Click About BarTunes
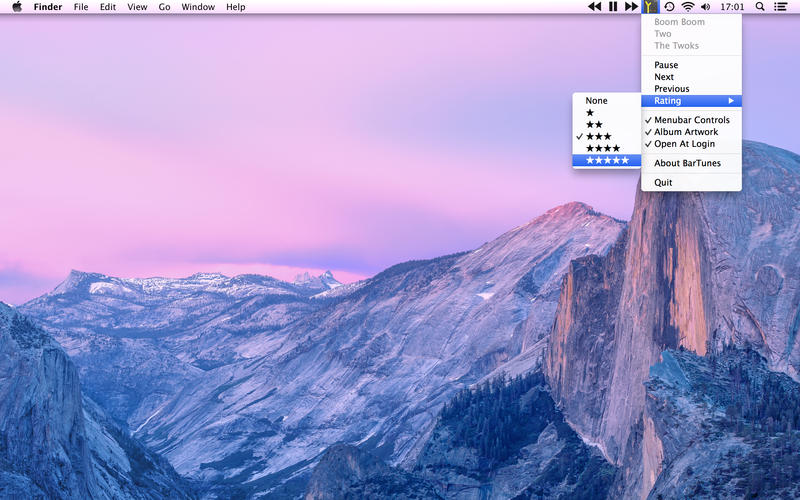This screenshot has width=800, height=500. point(687,163)
